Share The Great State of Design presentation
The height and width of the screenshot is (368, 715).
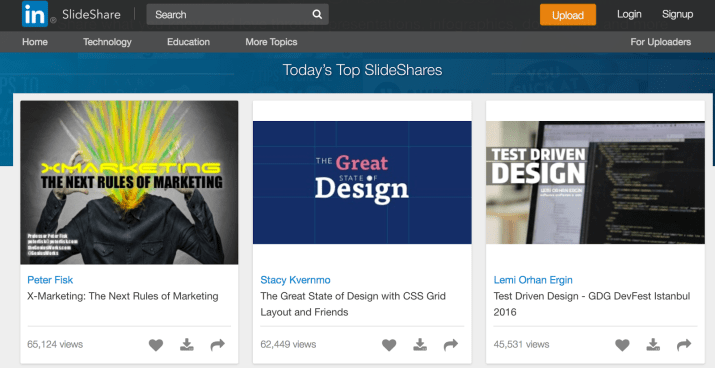451,345
